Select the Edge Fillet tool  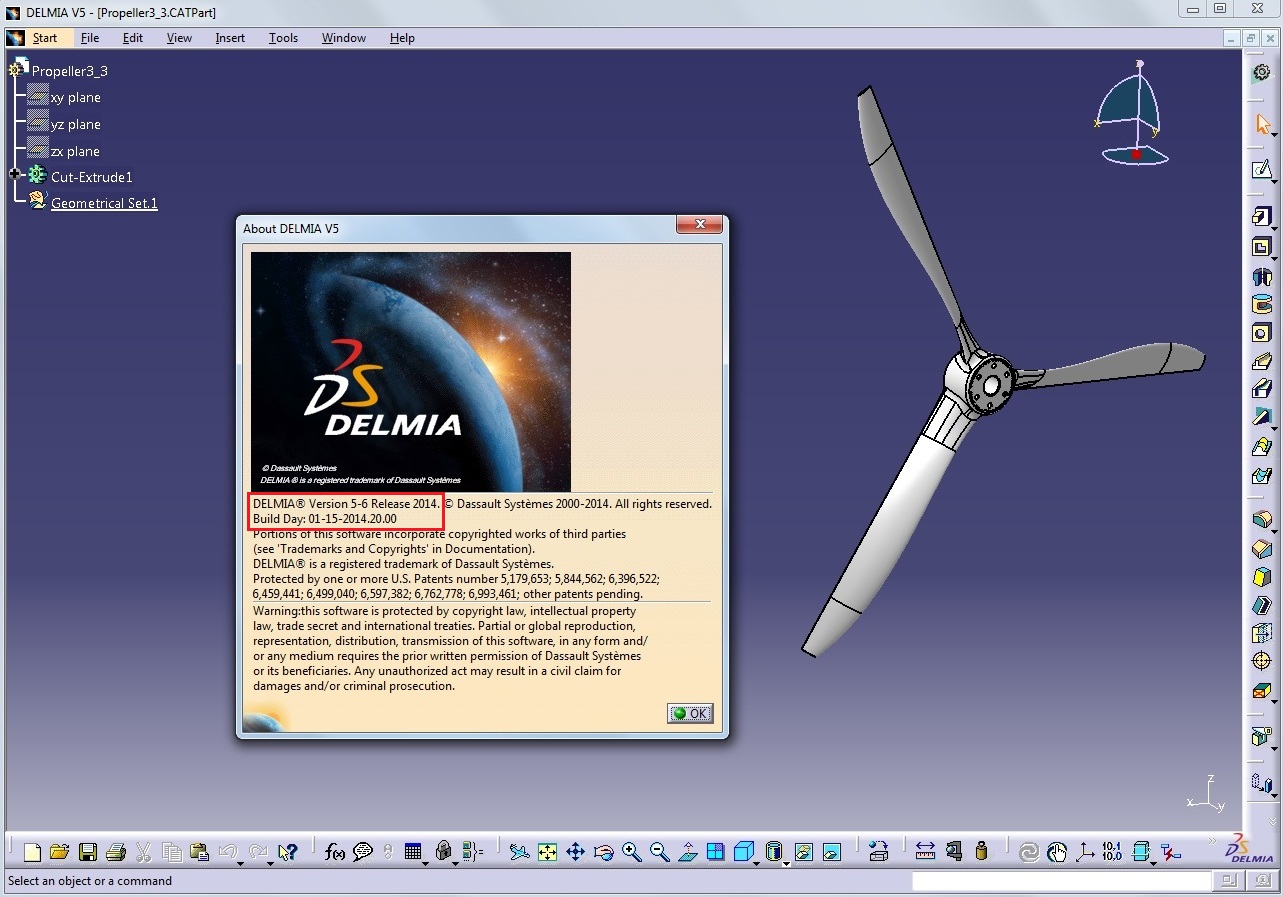(1261, 519)
